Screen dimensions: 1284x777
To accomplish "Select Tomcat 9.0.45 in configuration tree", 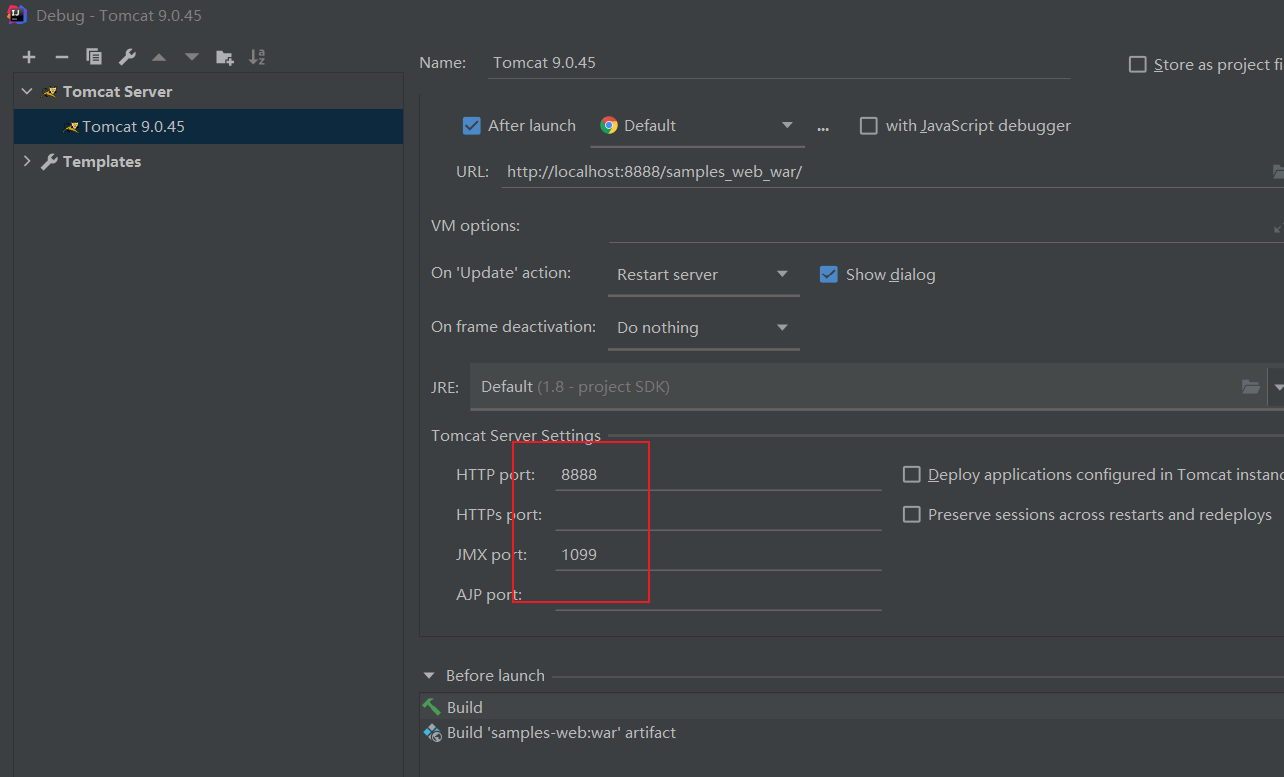I will 133,127.
